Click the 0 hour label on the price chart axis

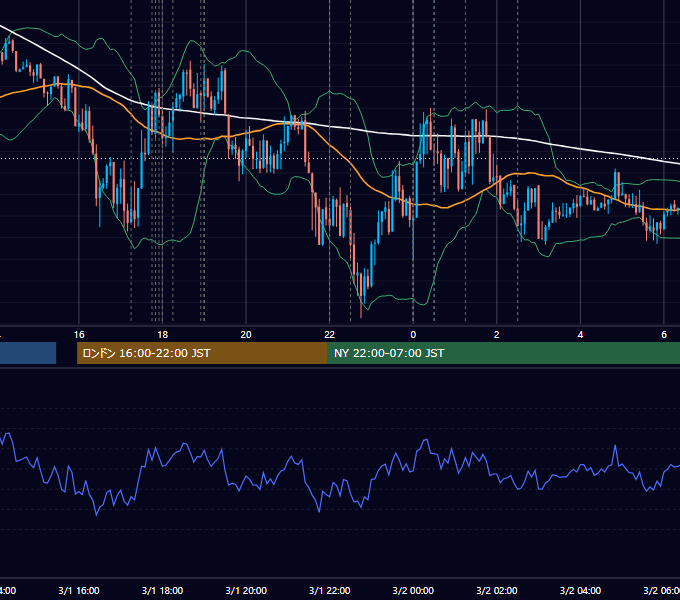tap(413, 335)
